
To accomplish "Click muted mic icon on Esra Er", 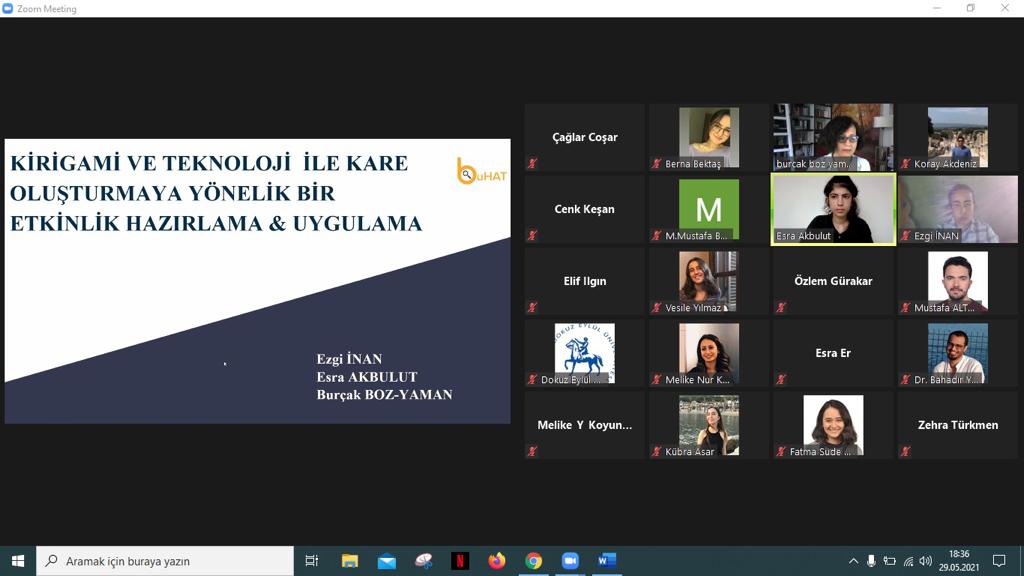I will [x=781, y=379].
